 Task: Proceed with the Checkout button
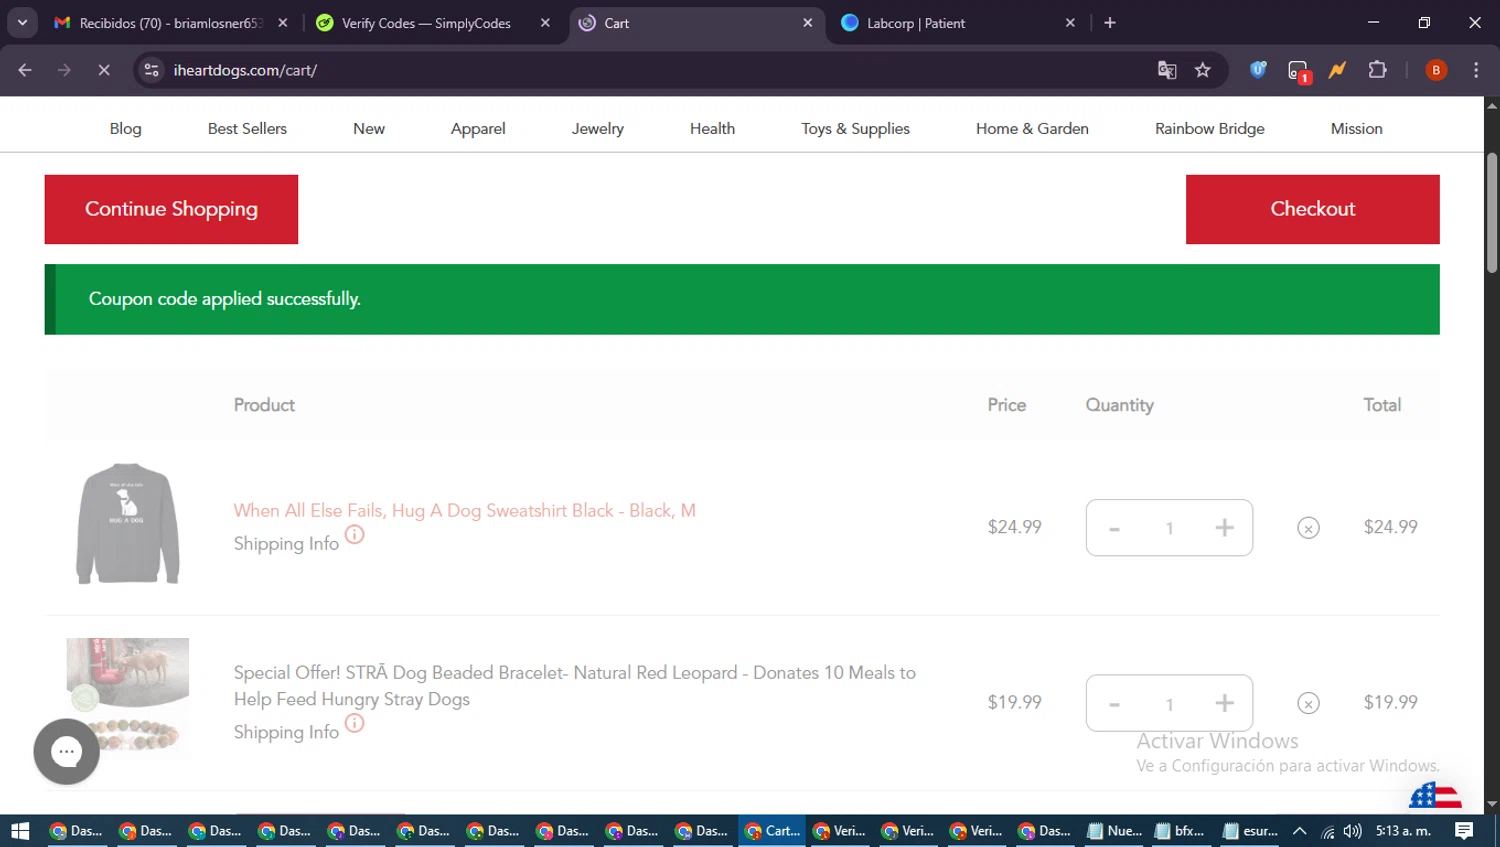(x=1313, y=209)
